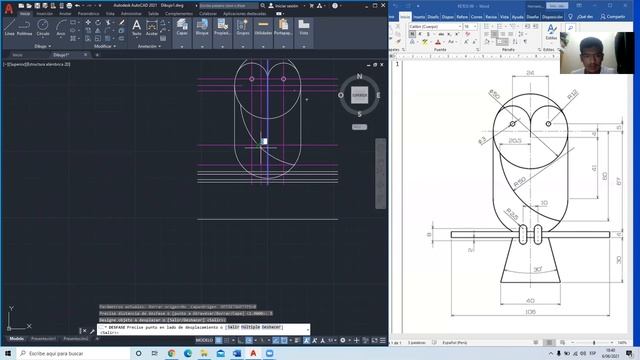Click the ViewCube Superior face
Image resolution: width=640 pixels, height=360 pixels.
click(360, 95)
